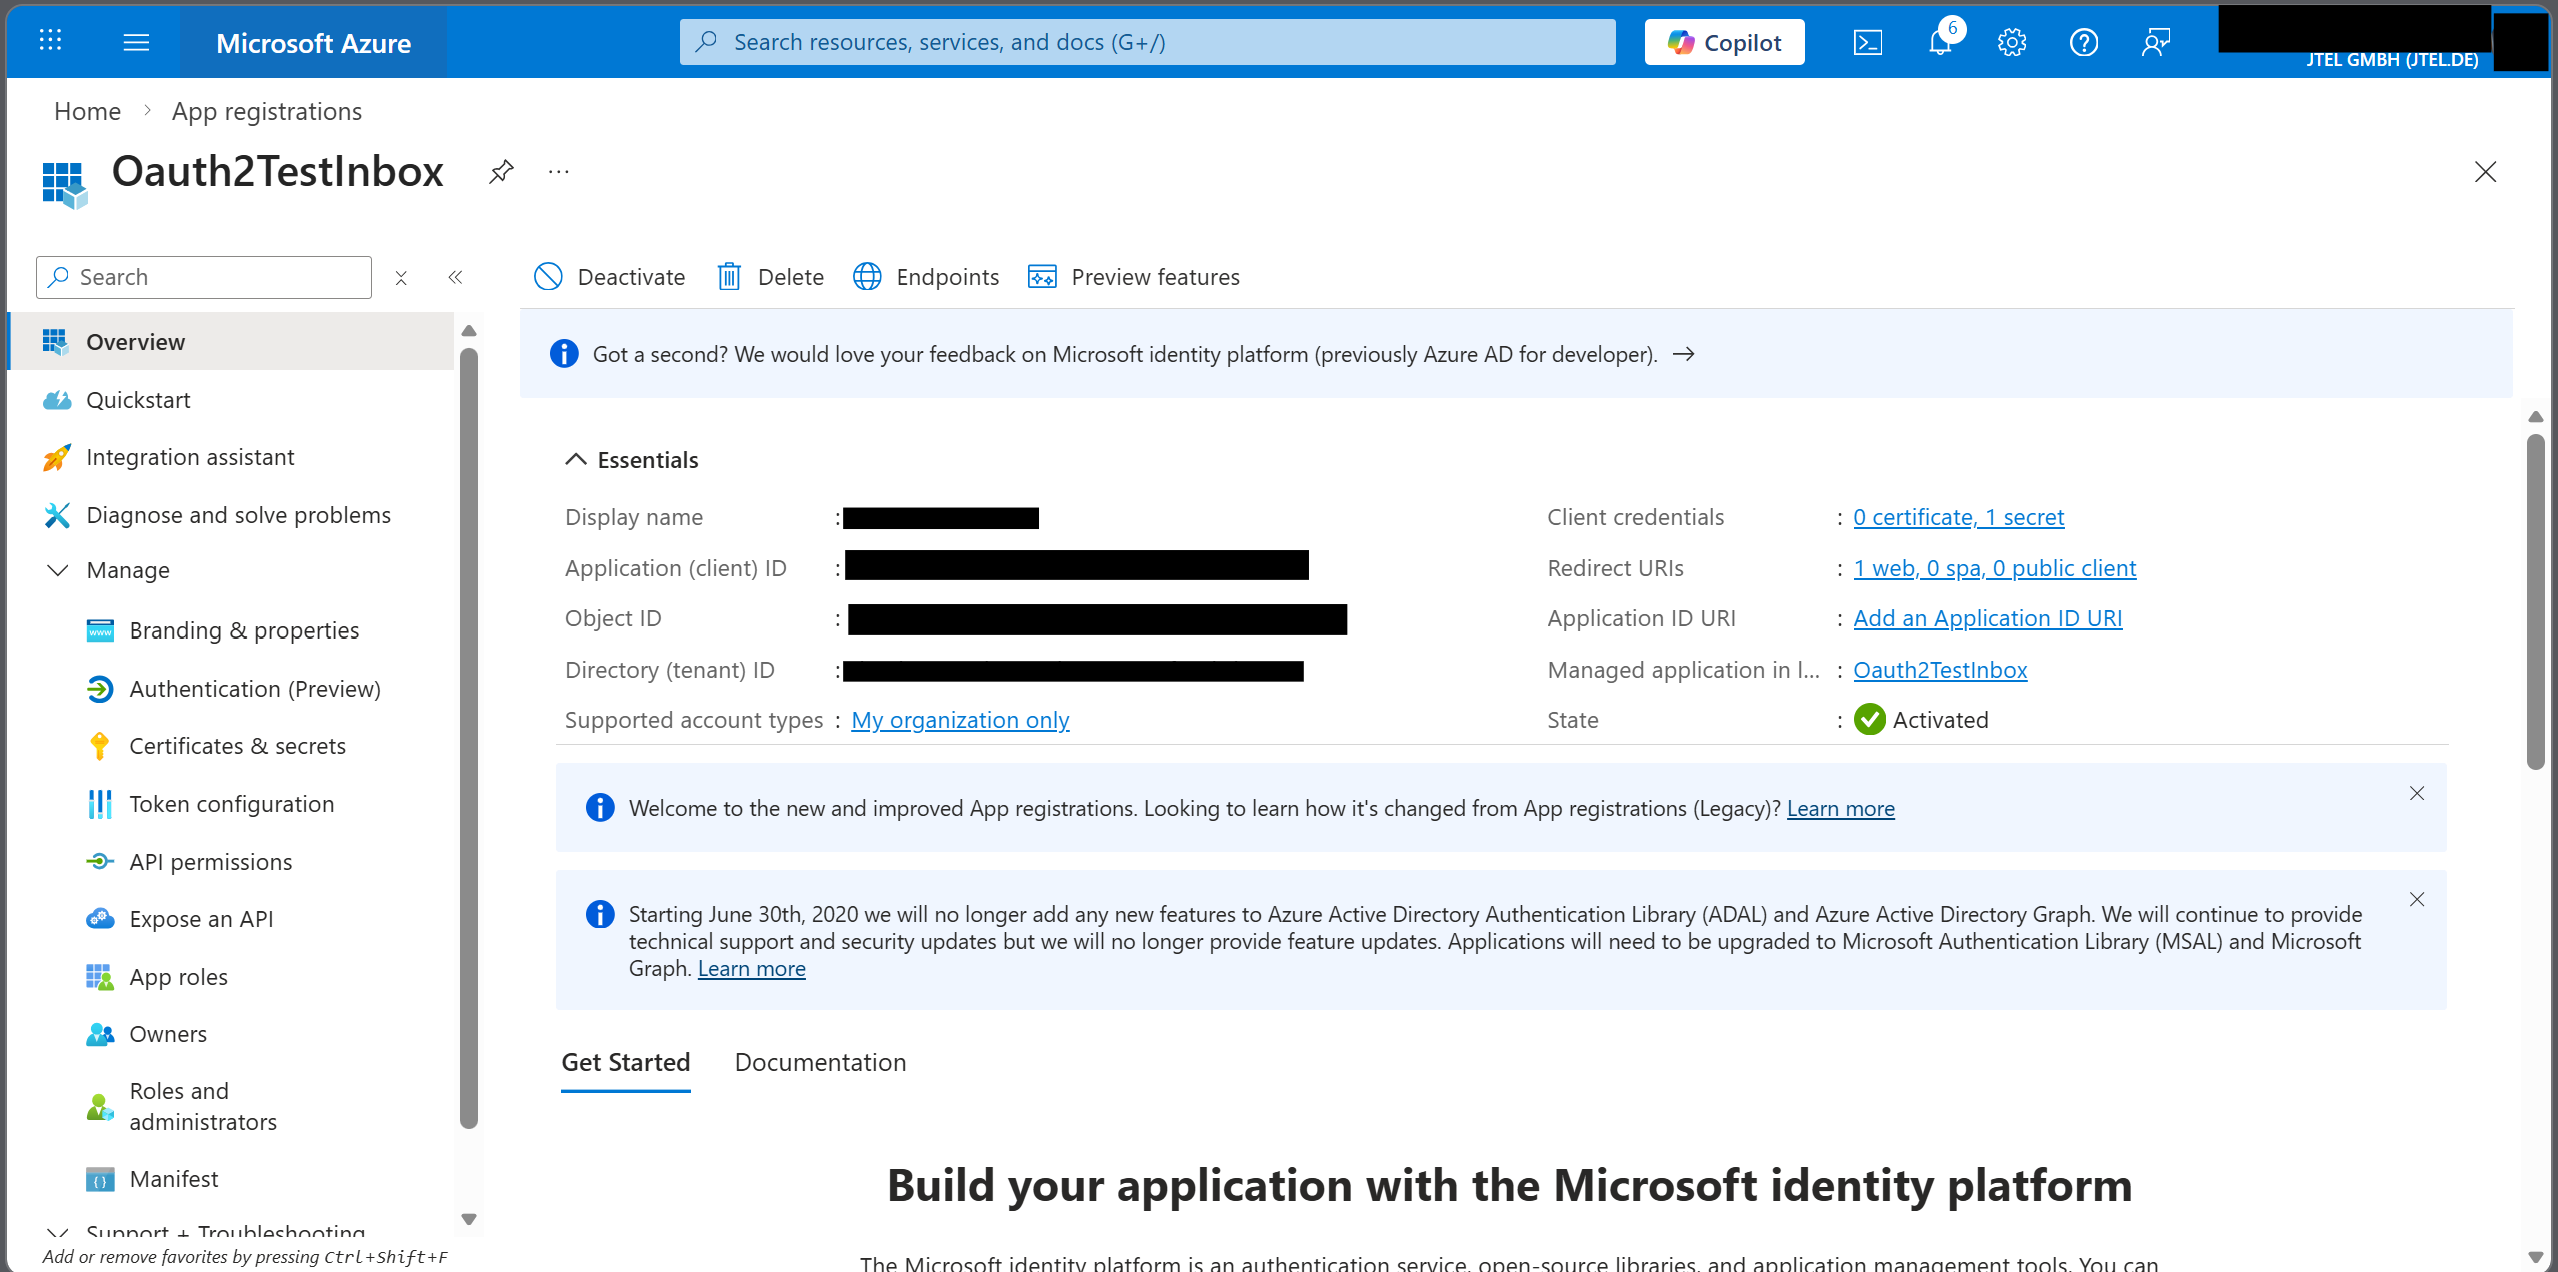
Task: Dismiss the ADAL deprecation notice
Action: (x=2416, y=899)
